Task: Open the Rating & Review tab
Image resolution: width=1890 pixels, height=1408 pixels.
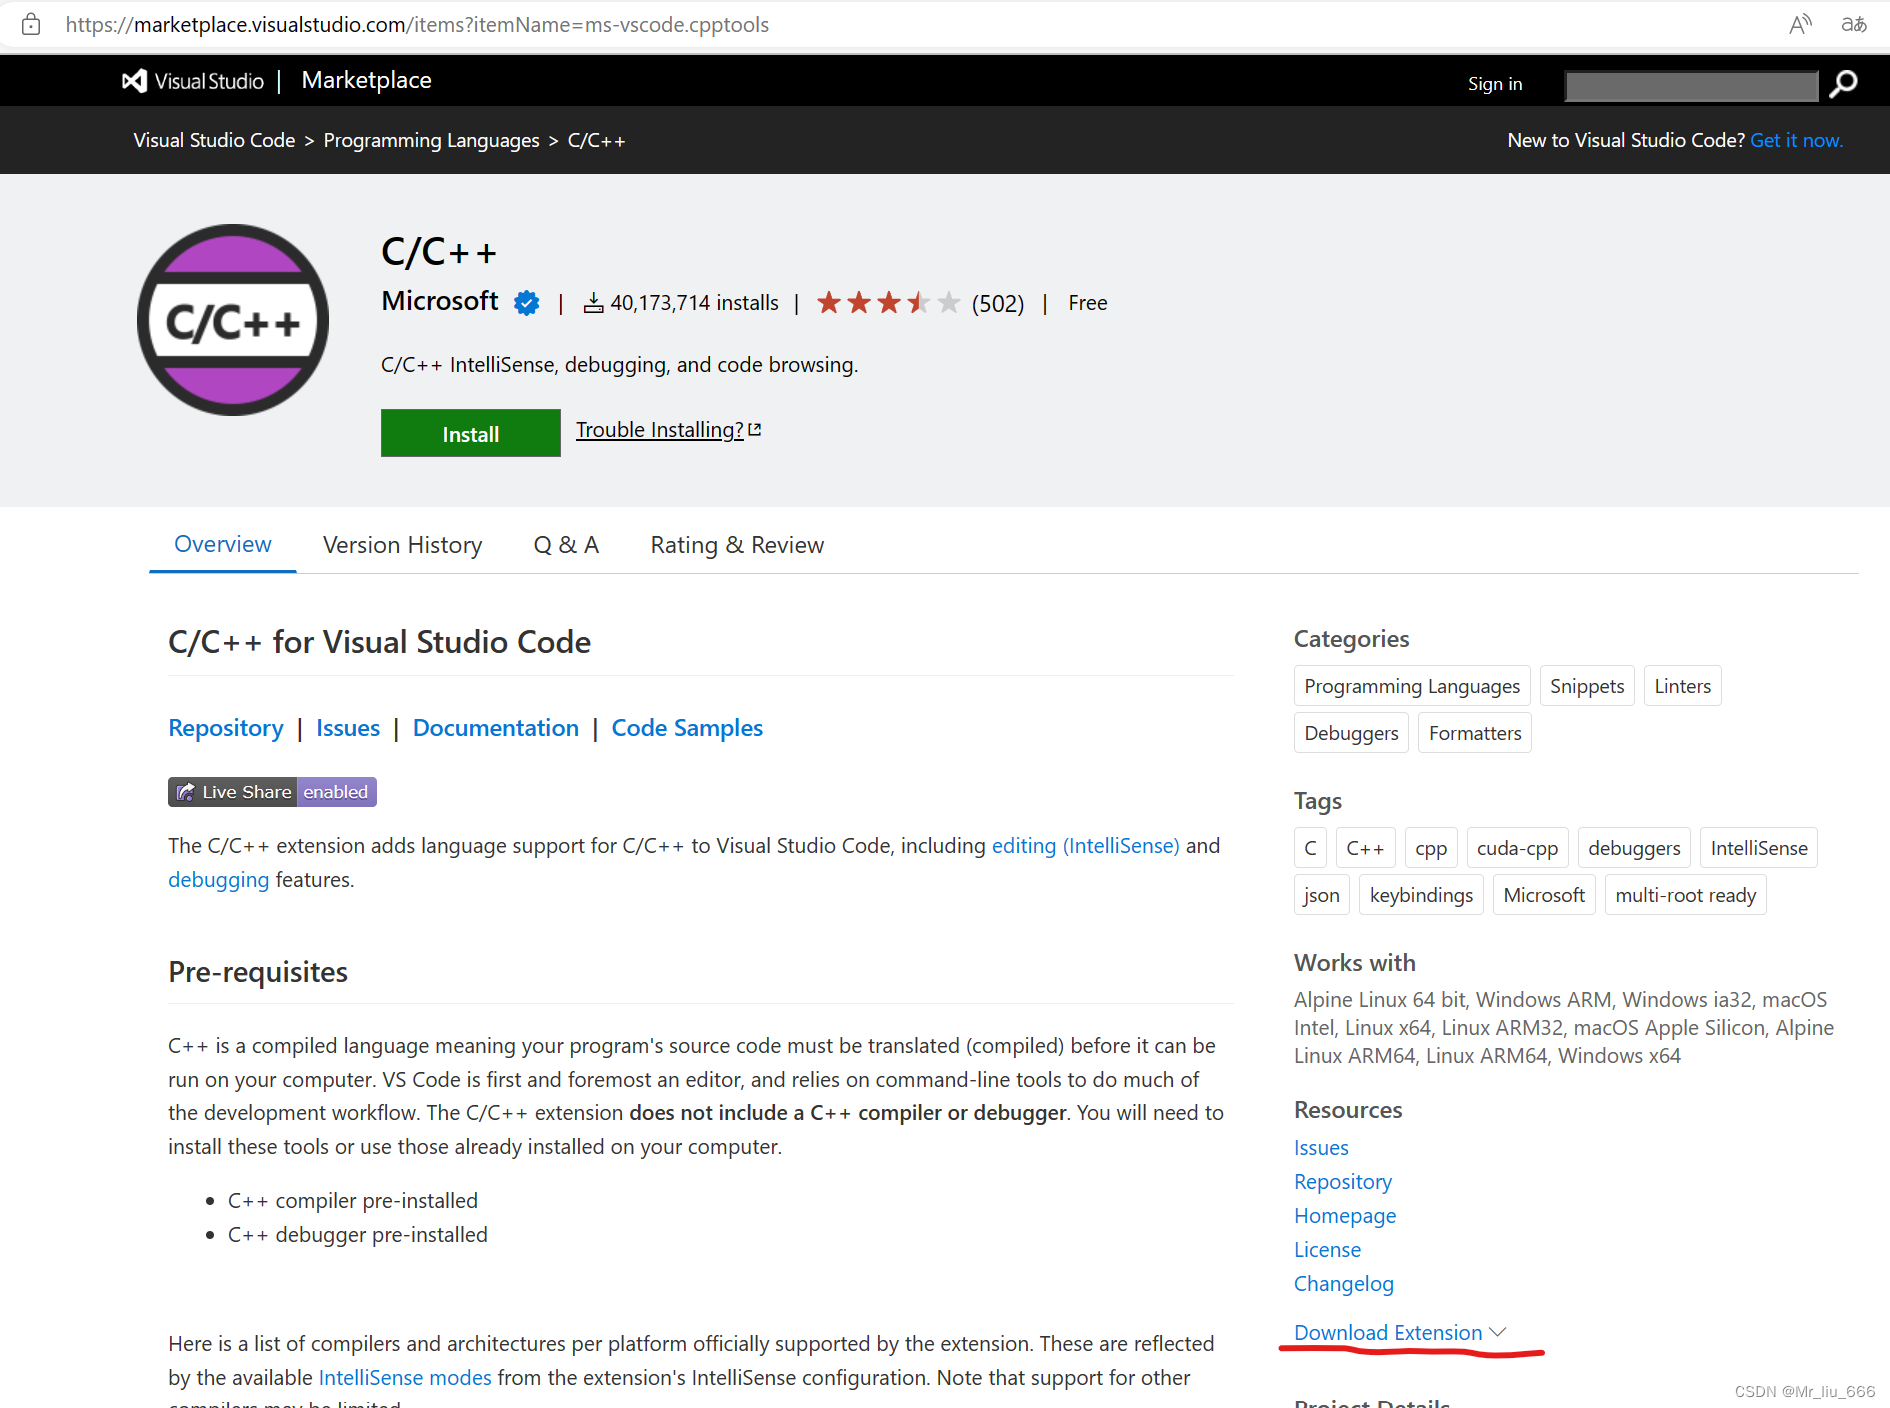Action: (736, 544)
